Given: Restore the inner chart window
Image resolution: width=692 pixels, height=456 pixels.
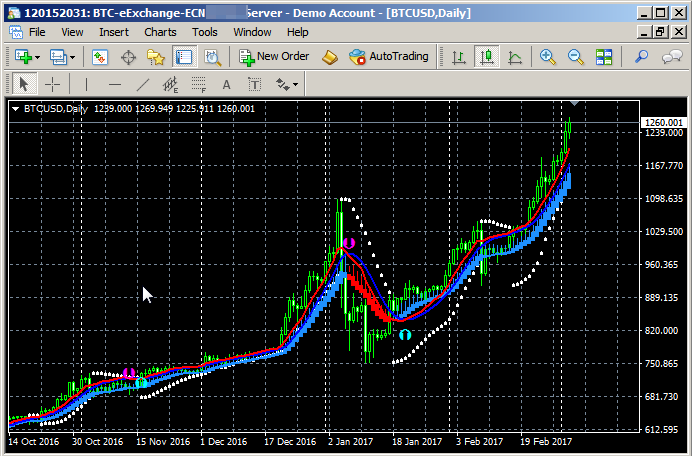Looking at the screenshot, I should [660, 32].
